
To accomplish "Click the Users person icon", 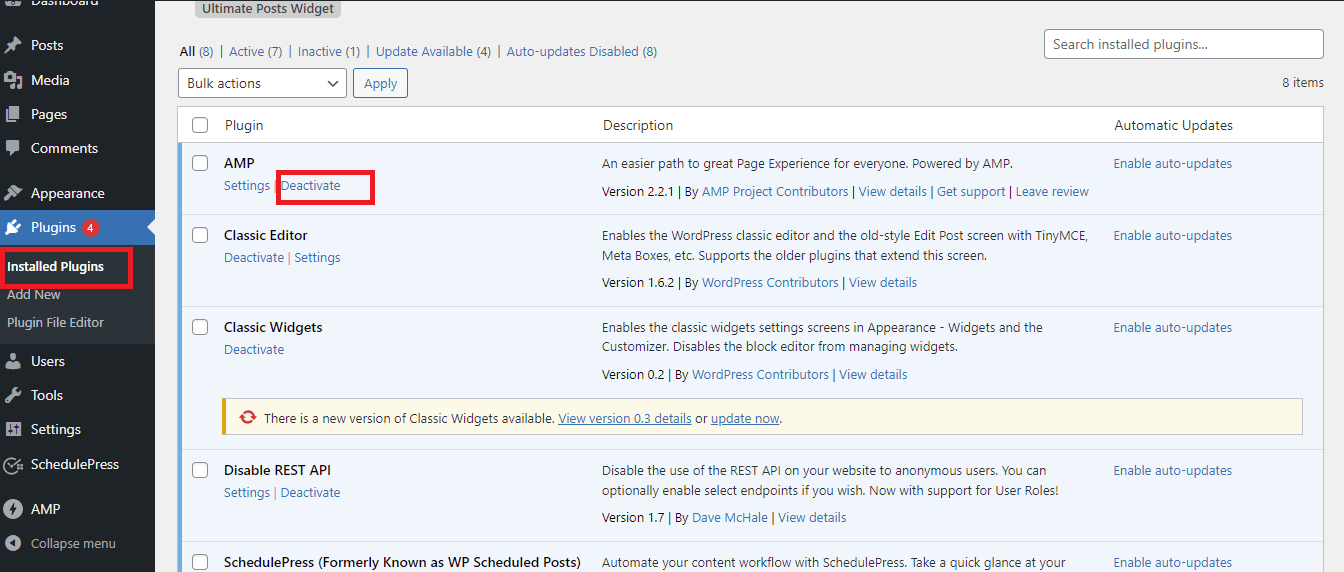I will (13, 361).
